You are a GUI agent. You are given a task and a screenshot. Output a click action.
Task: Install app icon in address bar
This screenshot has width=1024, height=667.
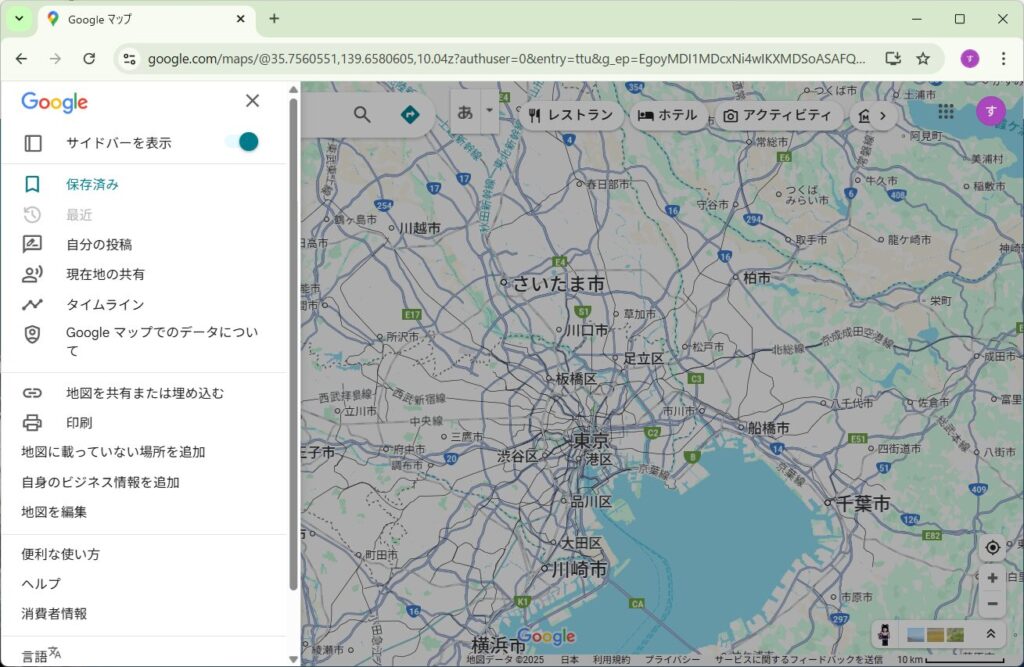[x=893, y=59]
